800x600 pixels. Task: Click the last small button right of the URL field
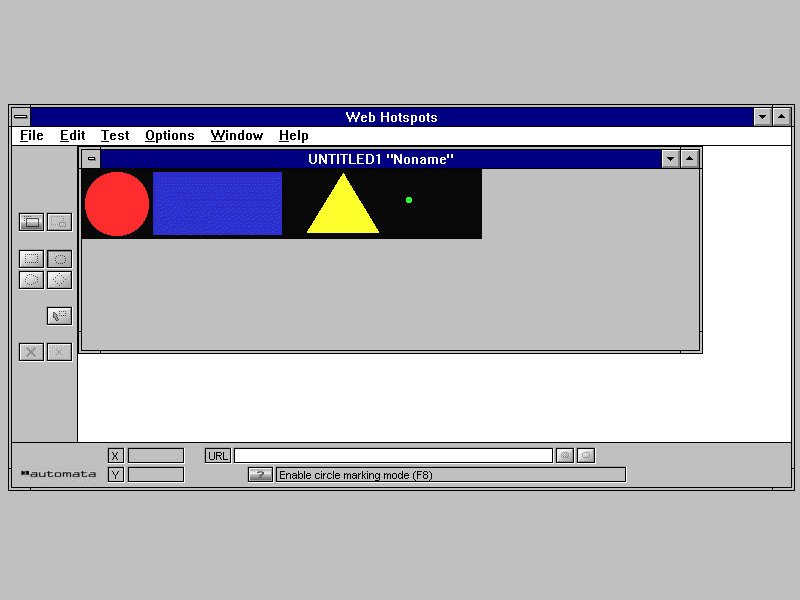tap(586, 456)
